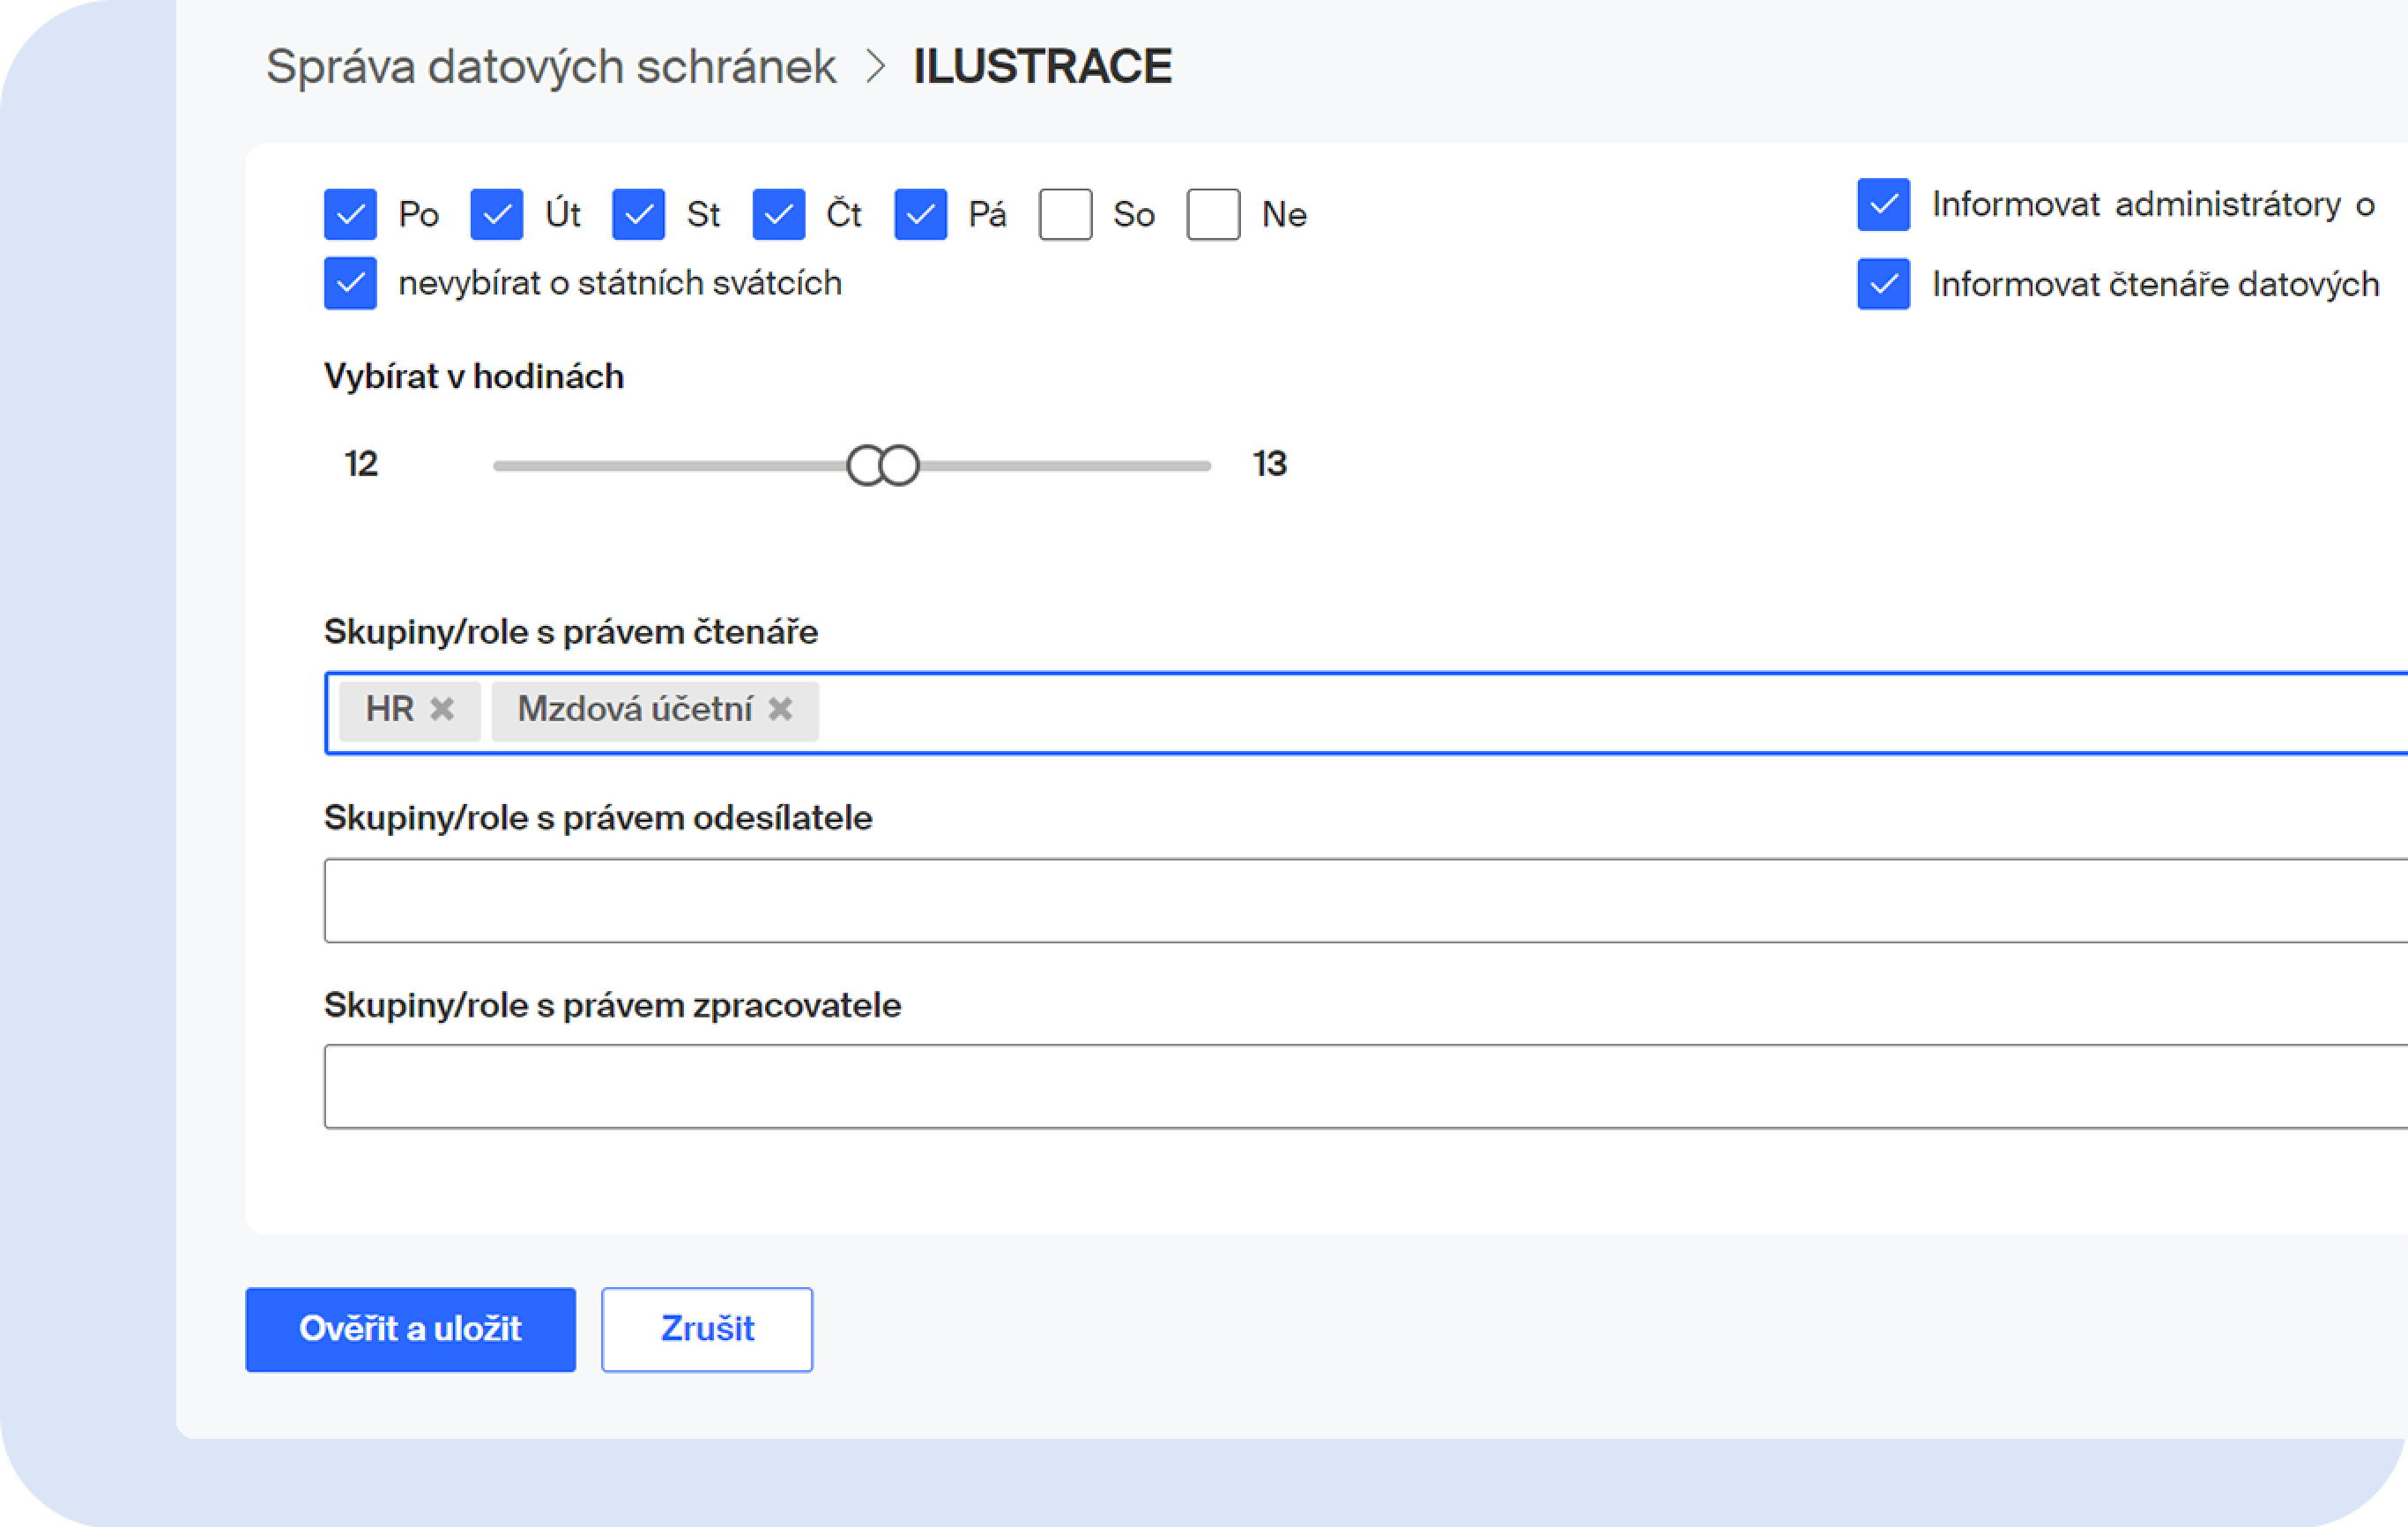This screenshot has width=2408, height=1527.
Task: Enable the Ne (Sunday) checkbox
Action: point(1213,214)
